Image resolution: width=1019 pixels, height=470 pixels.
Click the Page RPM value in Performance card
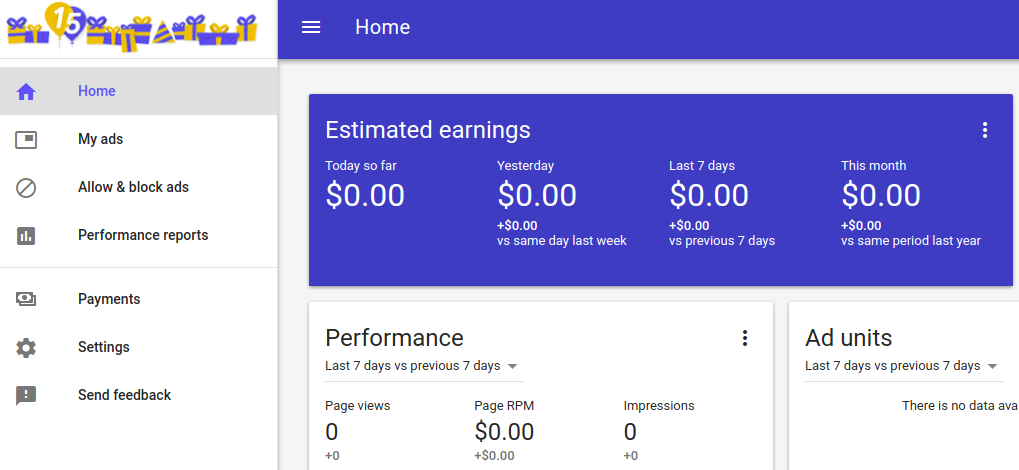[504, 432]
